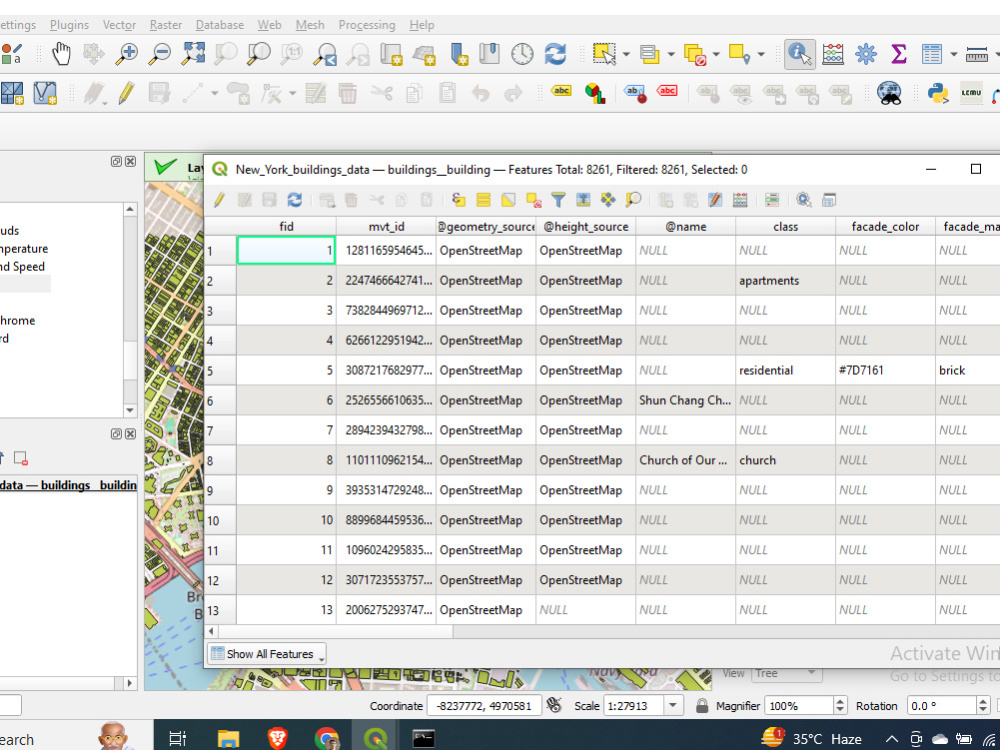Screen dimensions: 1000x750
Task: Click the Zoom Full extent icon
Action: pos(193,54)
